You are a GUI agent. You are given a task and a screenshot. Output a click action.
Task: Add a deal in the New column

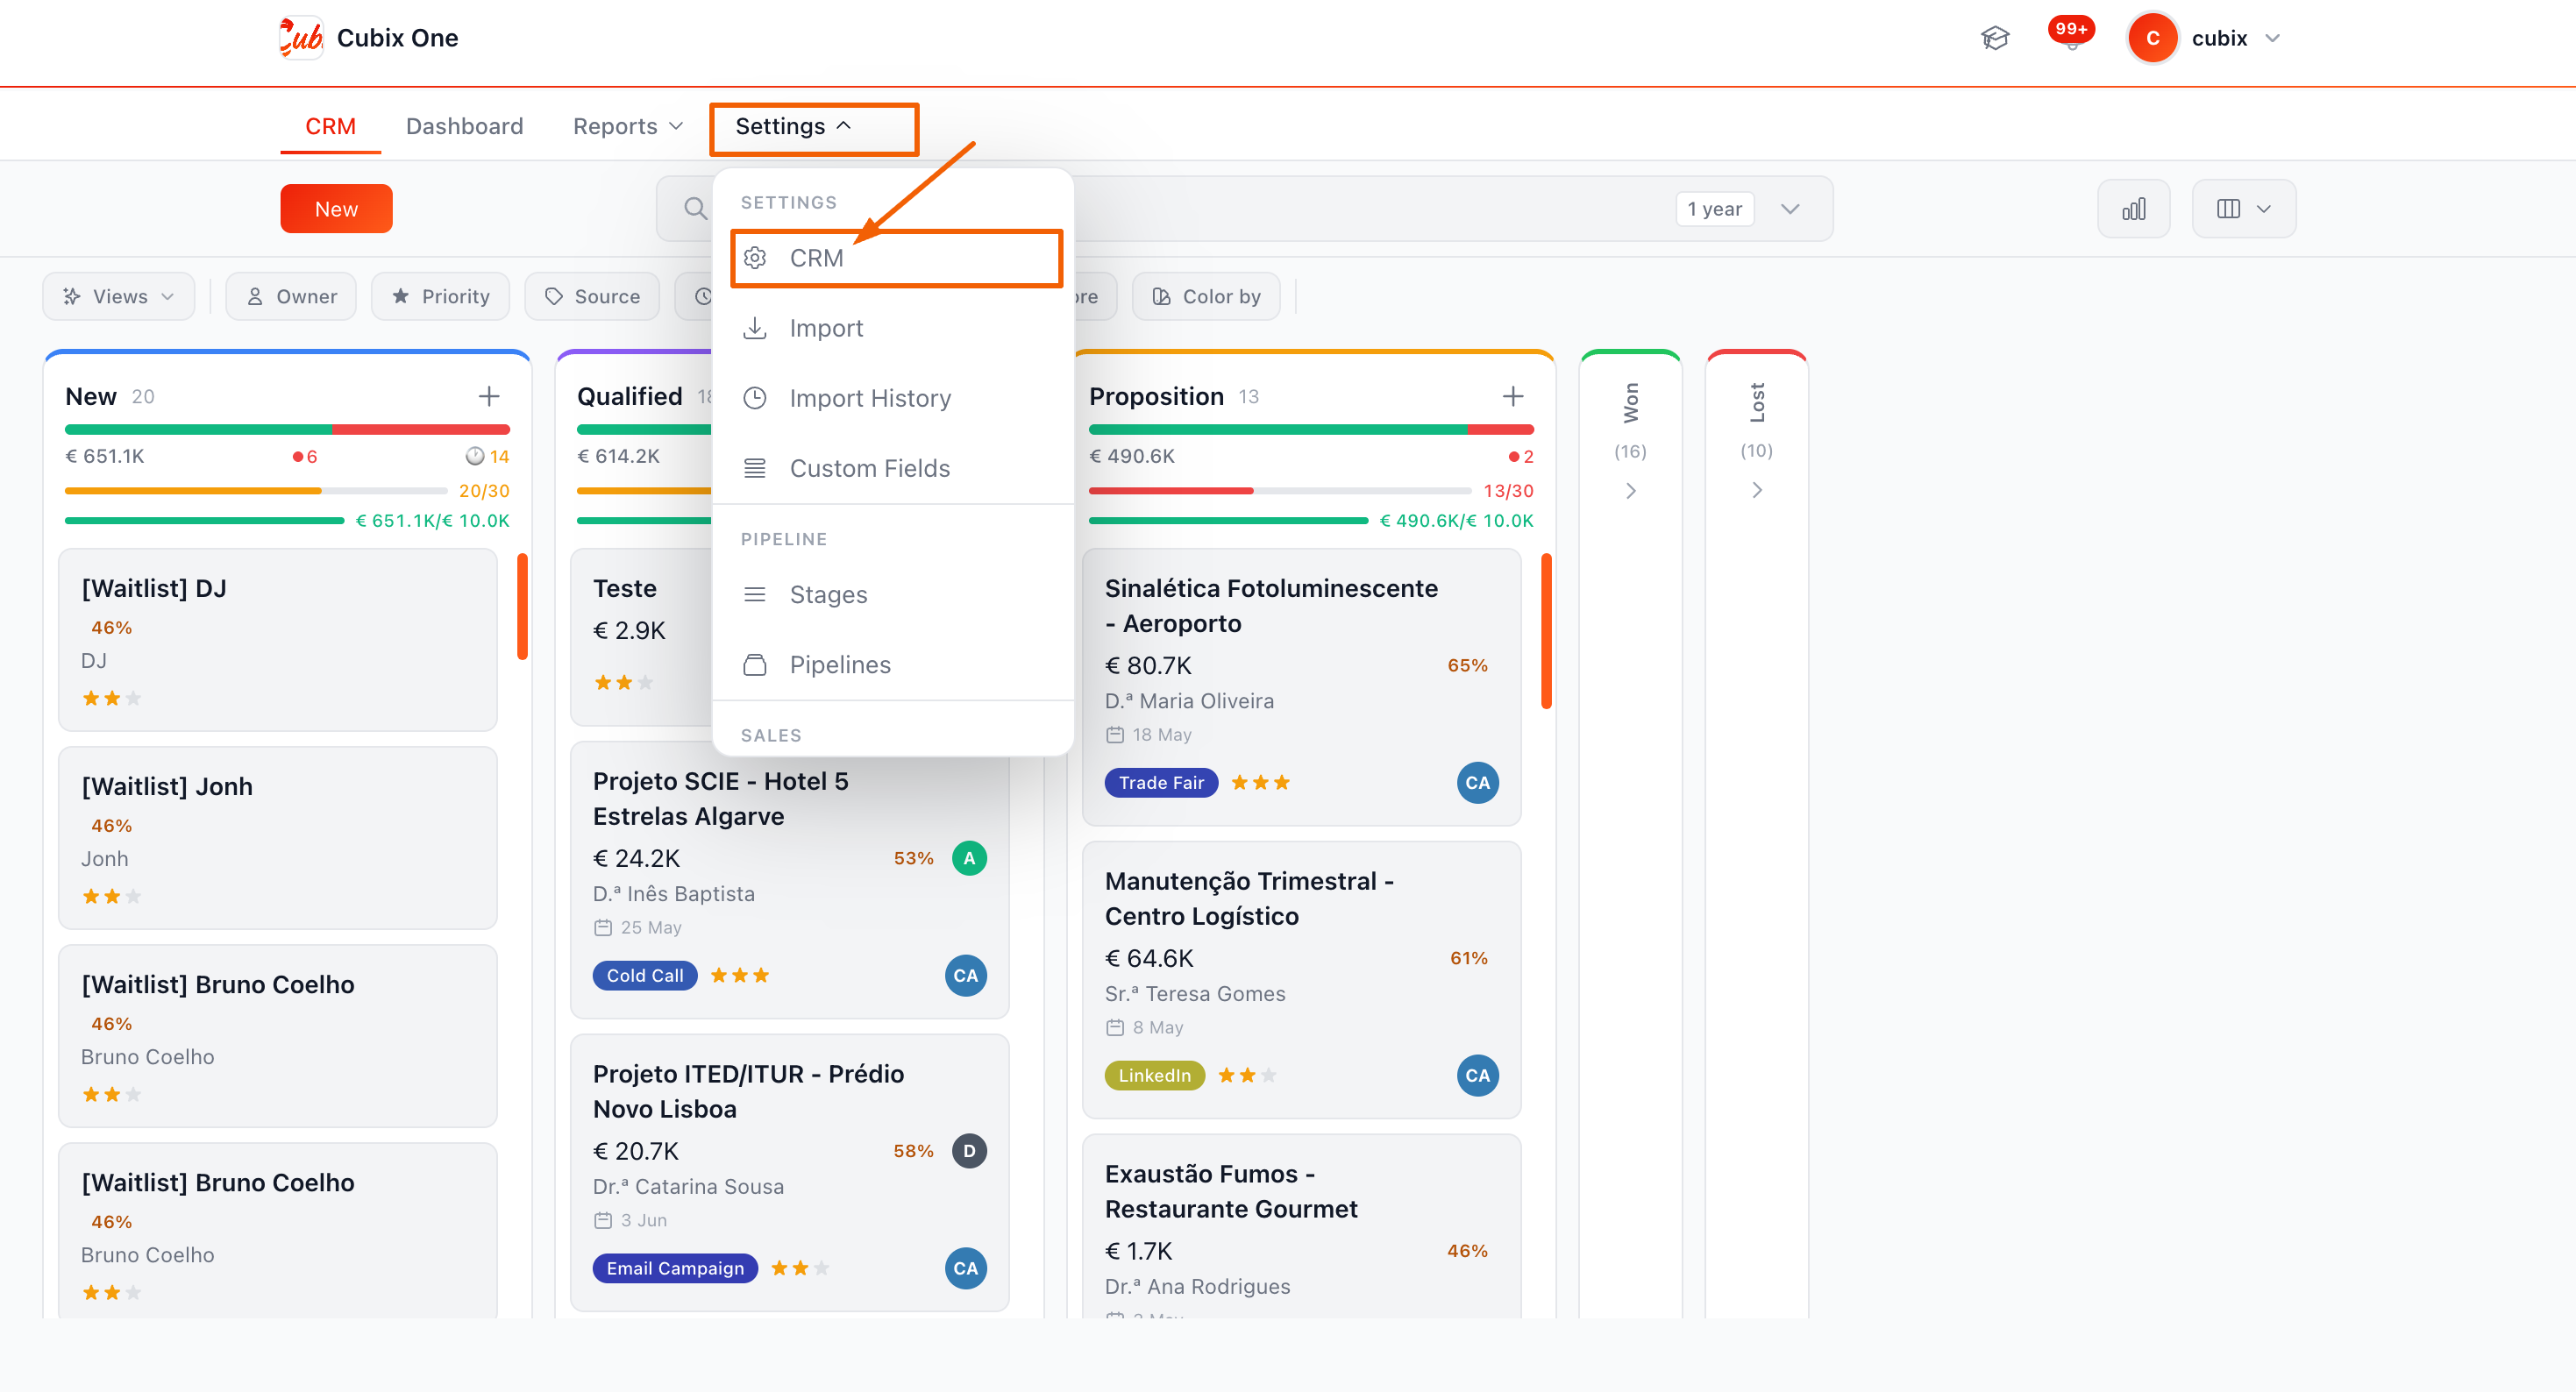coord(489,396)
